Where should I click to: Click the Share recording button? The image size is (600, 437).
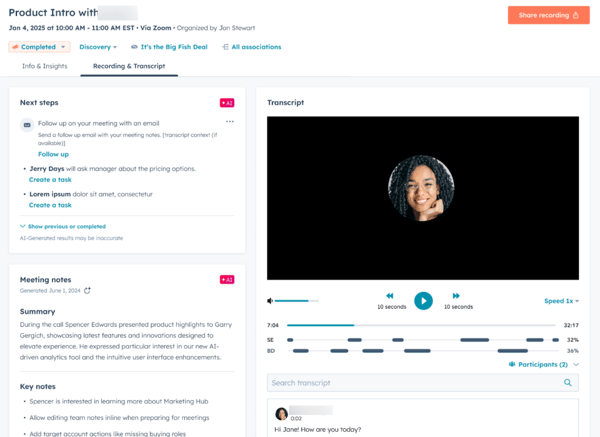click(x=548, y=15)
